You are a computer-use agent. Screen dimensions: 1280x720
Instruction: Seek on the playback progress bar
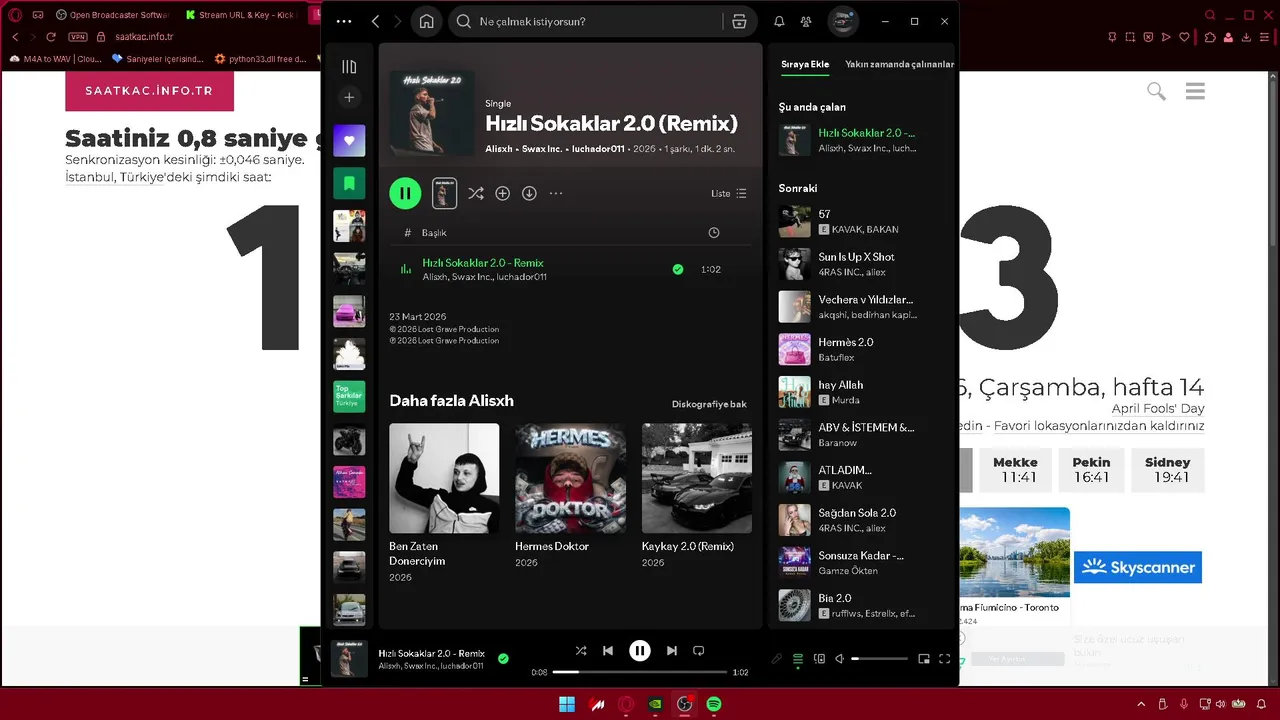coord(640,672)
